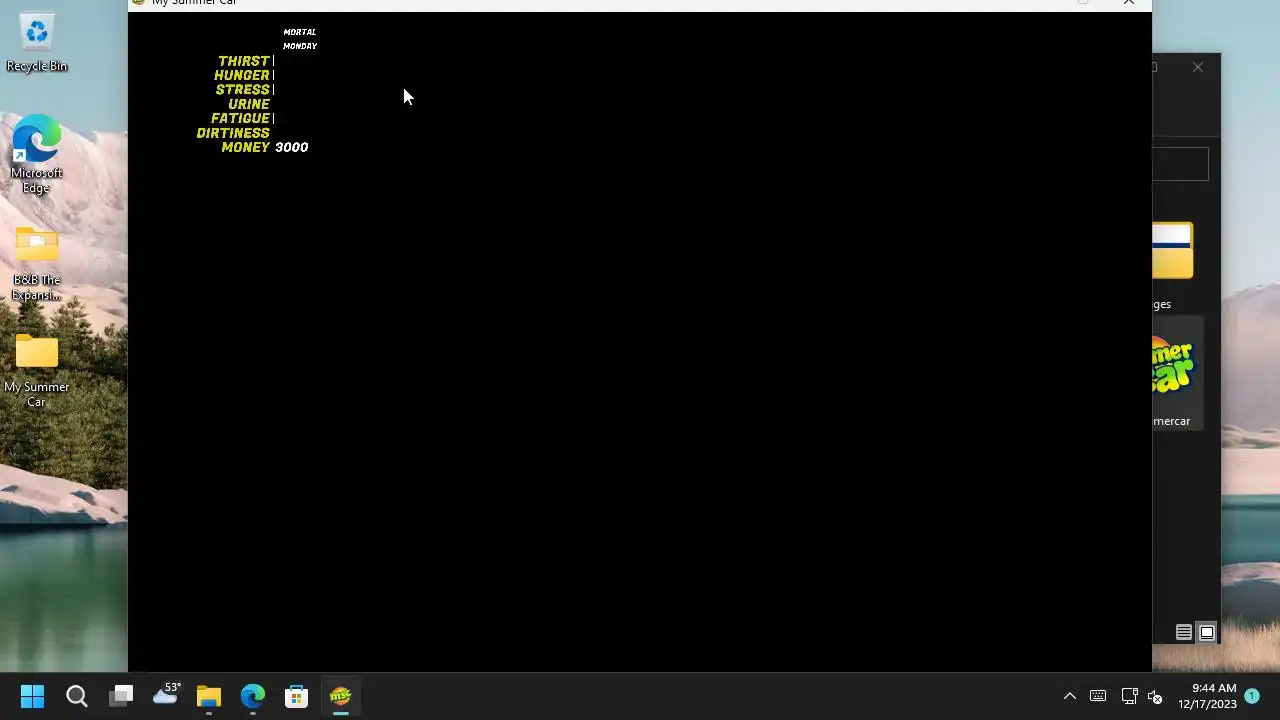Close the My Summer Car game window
This screenshot has width=1280, height=720.
pos(1129,4)
